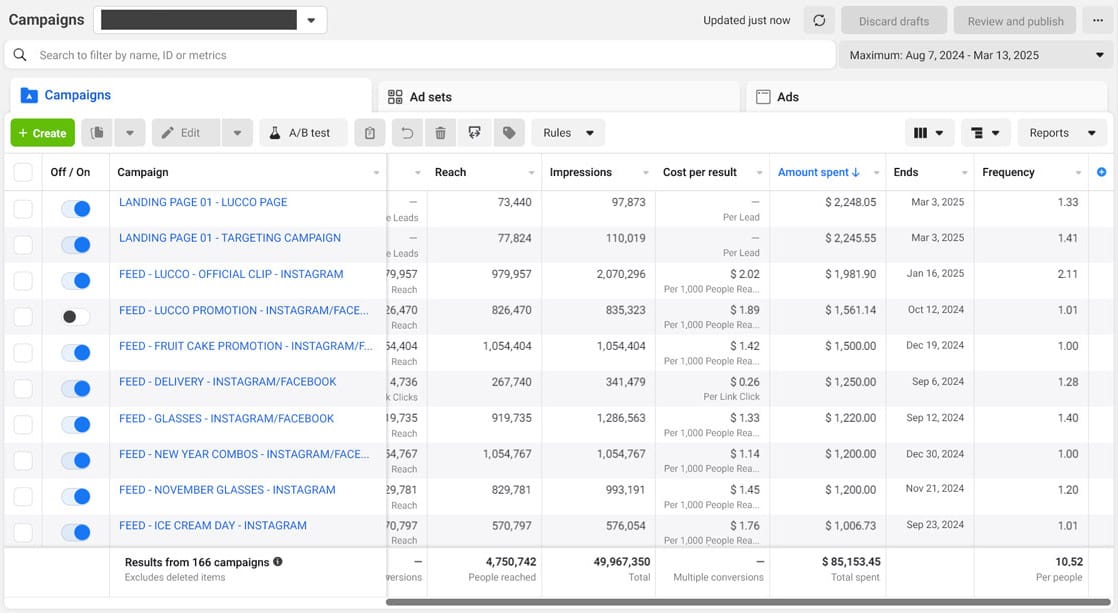The height and width of the screenshot is (613, 1118).
Task: Switch to the Ad sets tab
Action: pos(559,97)
